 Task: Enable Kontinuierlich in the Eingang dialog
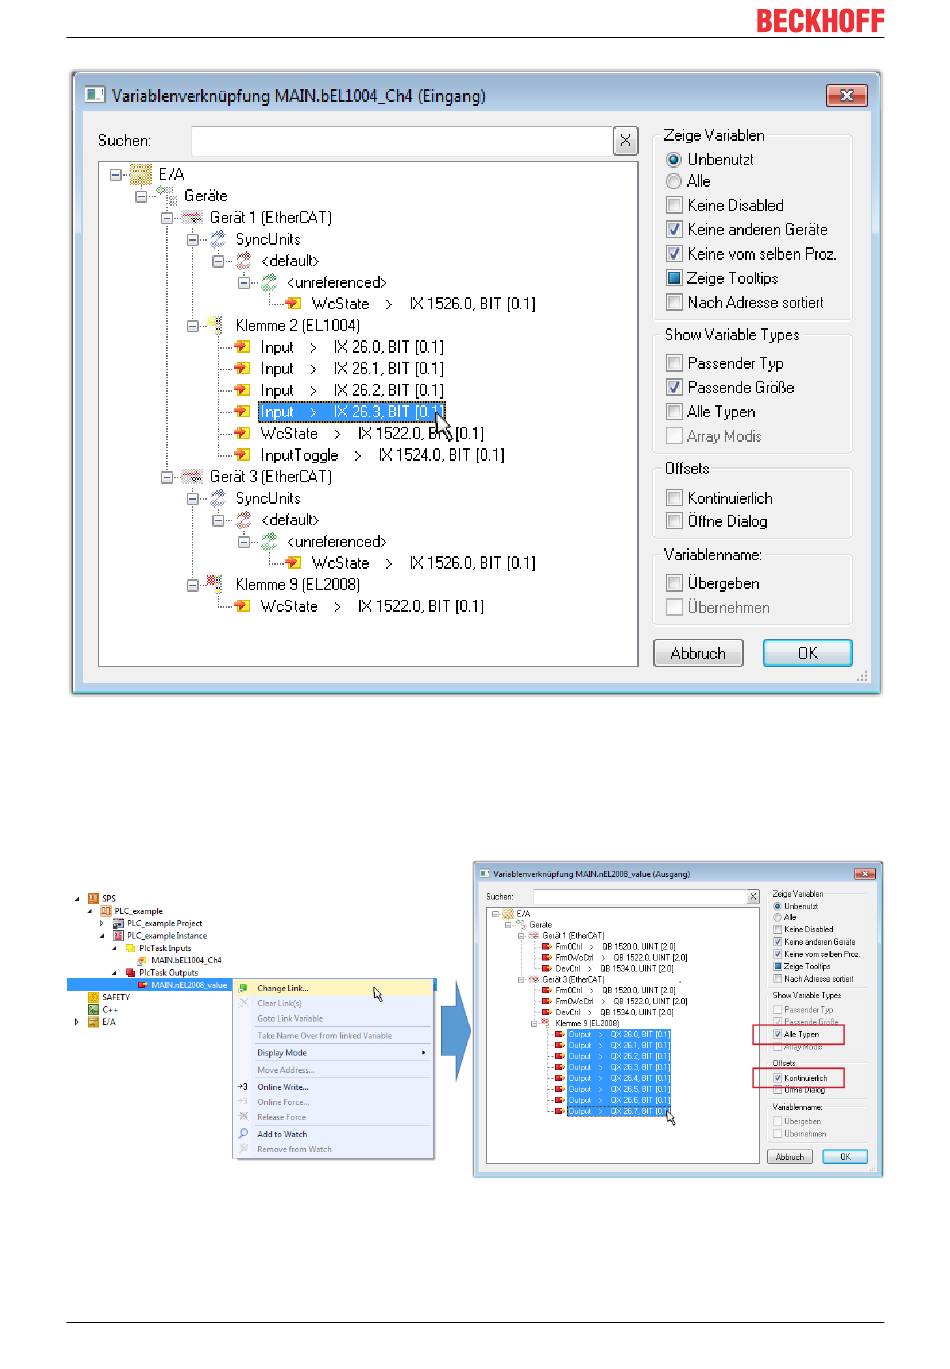[x=674, y=498]
